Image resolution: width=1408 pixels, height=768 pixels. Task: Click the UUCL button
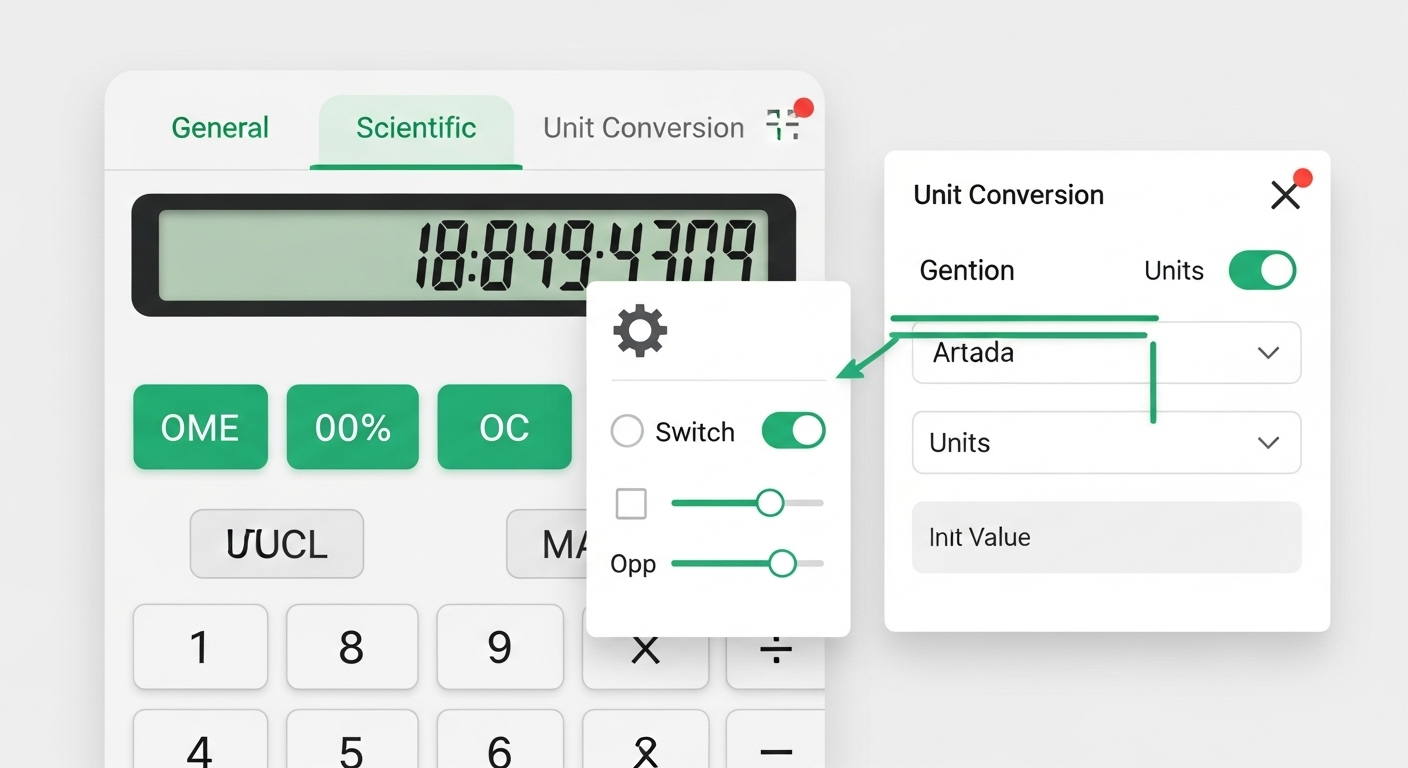tap(277, 544)
